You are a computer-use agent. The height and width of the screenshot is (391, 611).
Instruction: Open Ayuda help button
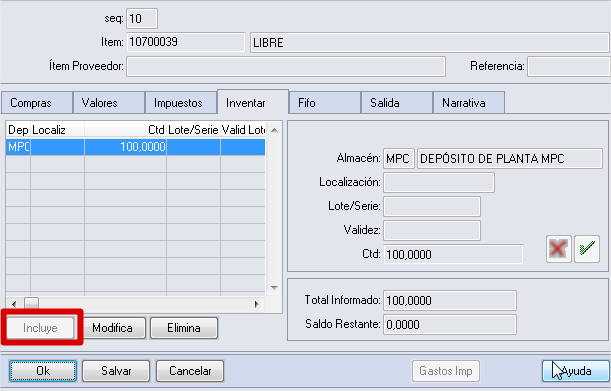[x=576, y=371]
